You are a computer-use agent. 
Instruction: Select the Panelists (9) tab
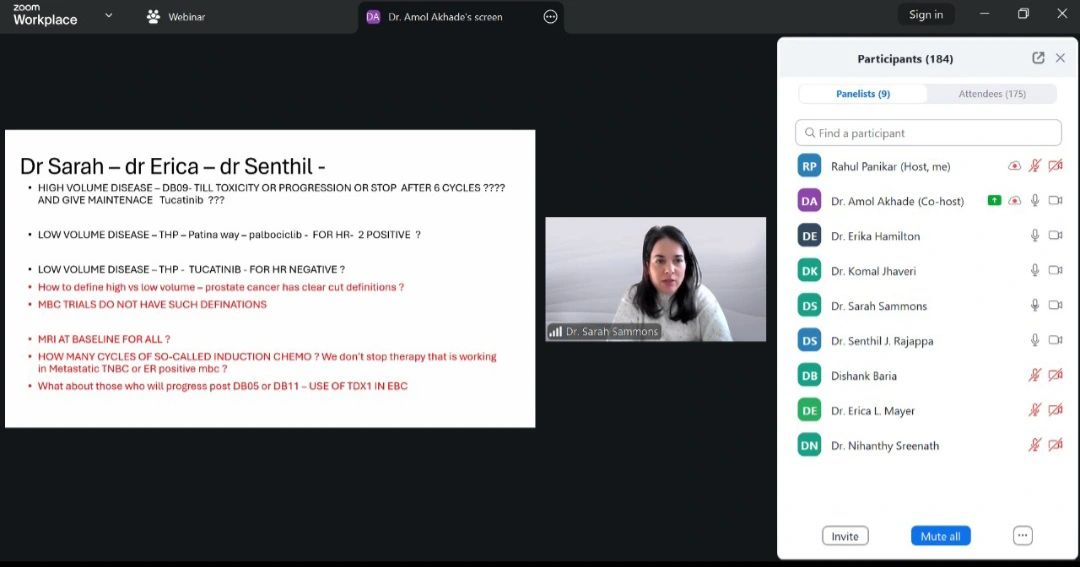[863, 94]
